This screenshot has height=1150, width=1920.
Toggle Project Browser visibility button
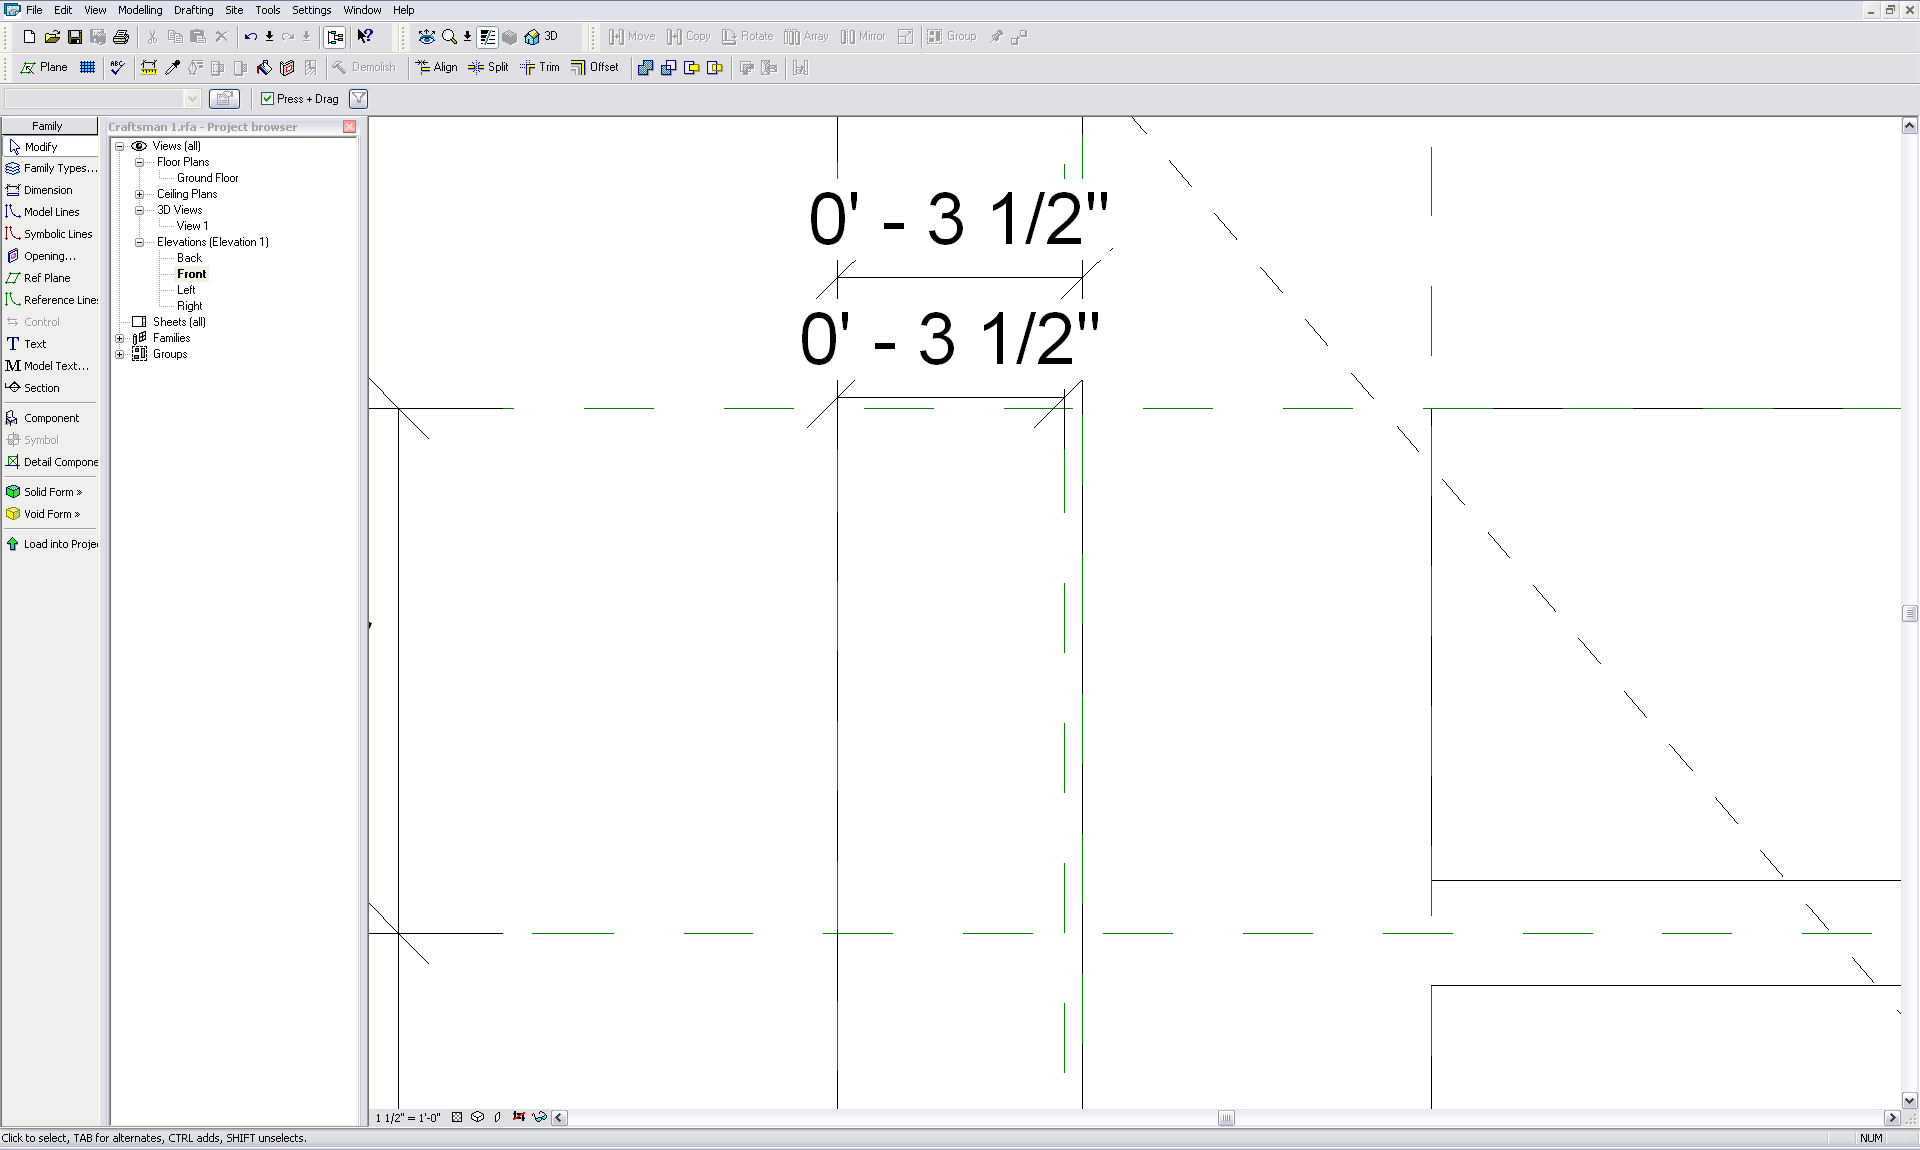tap(335, 37)
